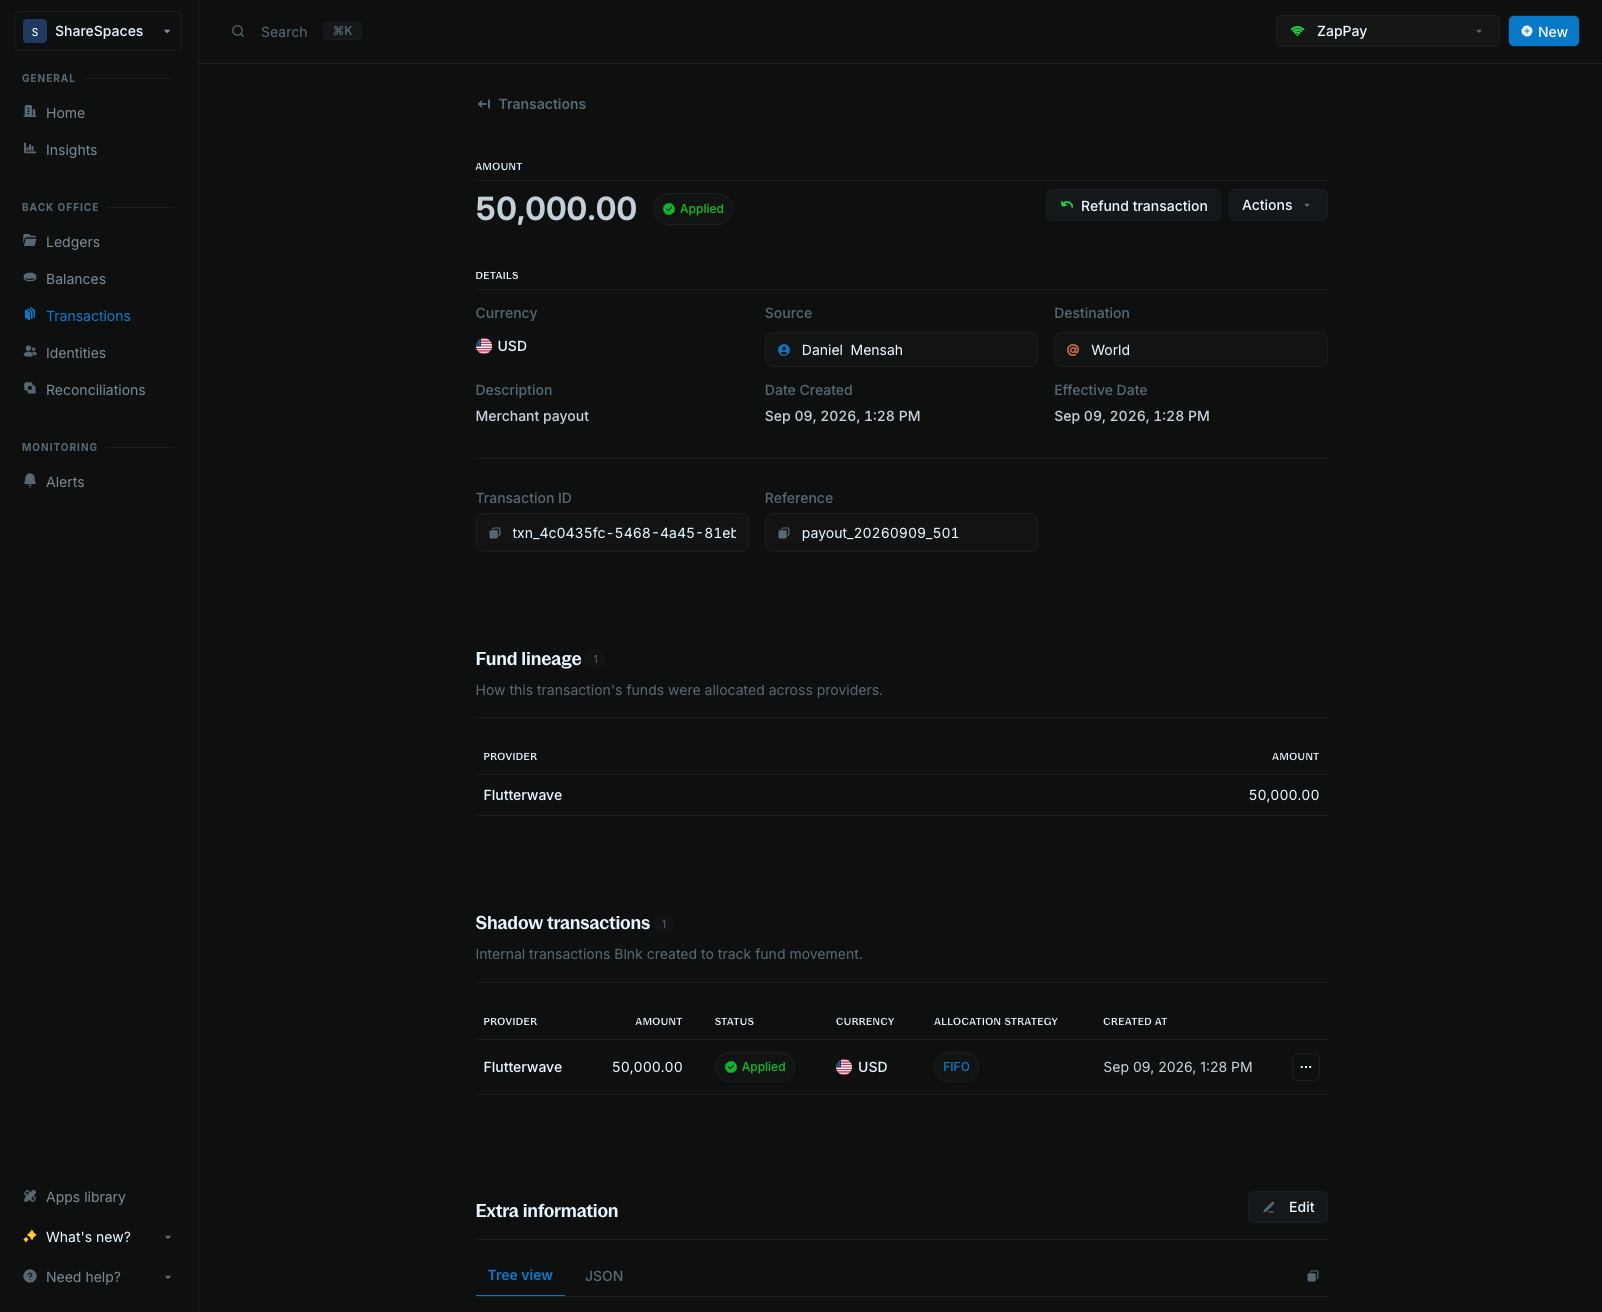
Task: Click Refund transaction button
Action: click(1133, 205)
